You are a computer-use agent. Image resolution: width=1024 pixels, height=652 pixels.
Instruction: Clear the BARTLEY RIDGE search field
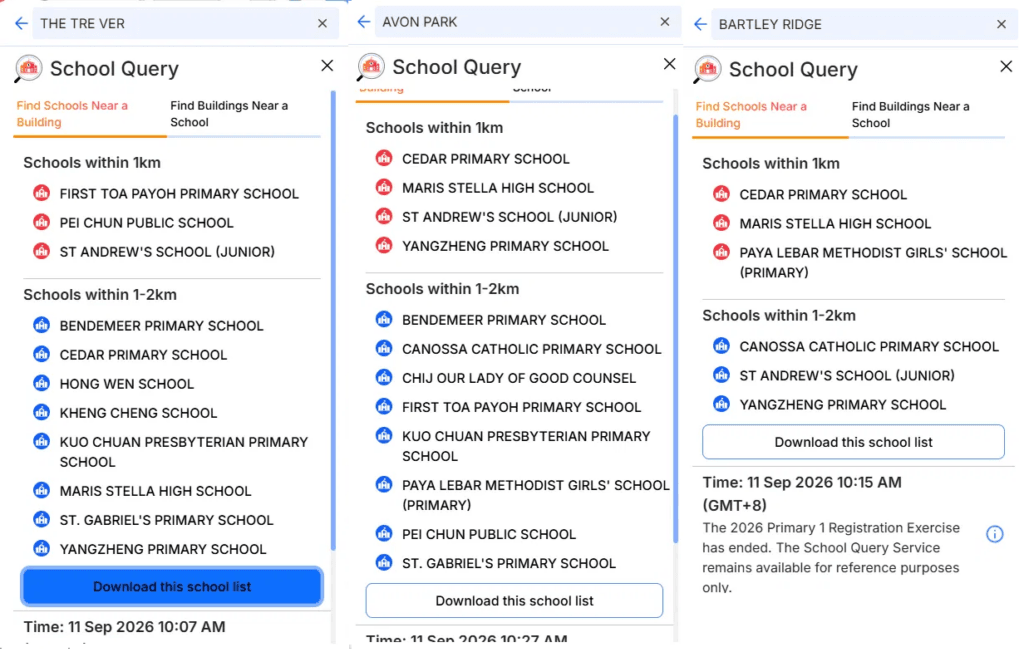(1002, 24)
